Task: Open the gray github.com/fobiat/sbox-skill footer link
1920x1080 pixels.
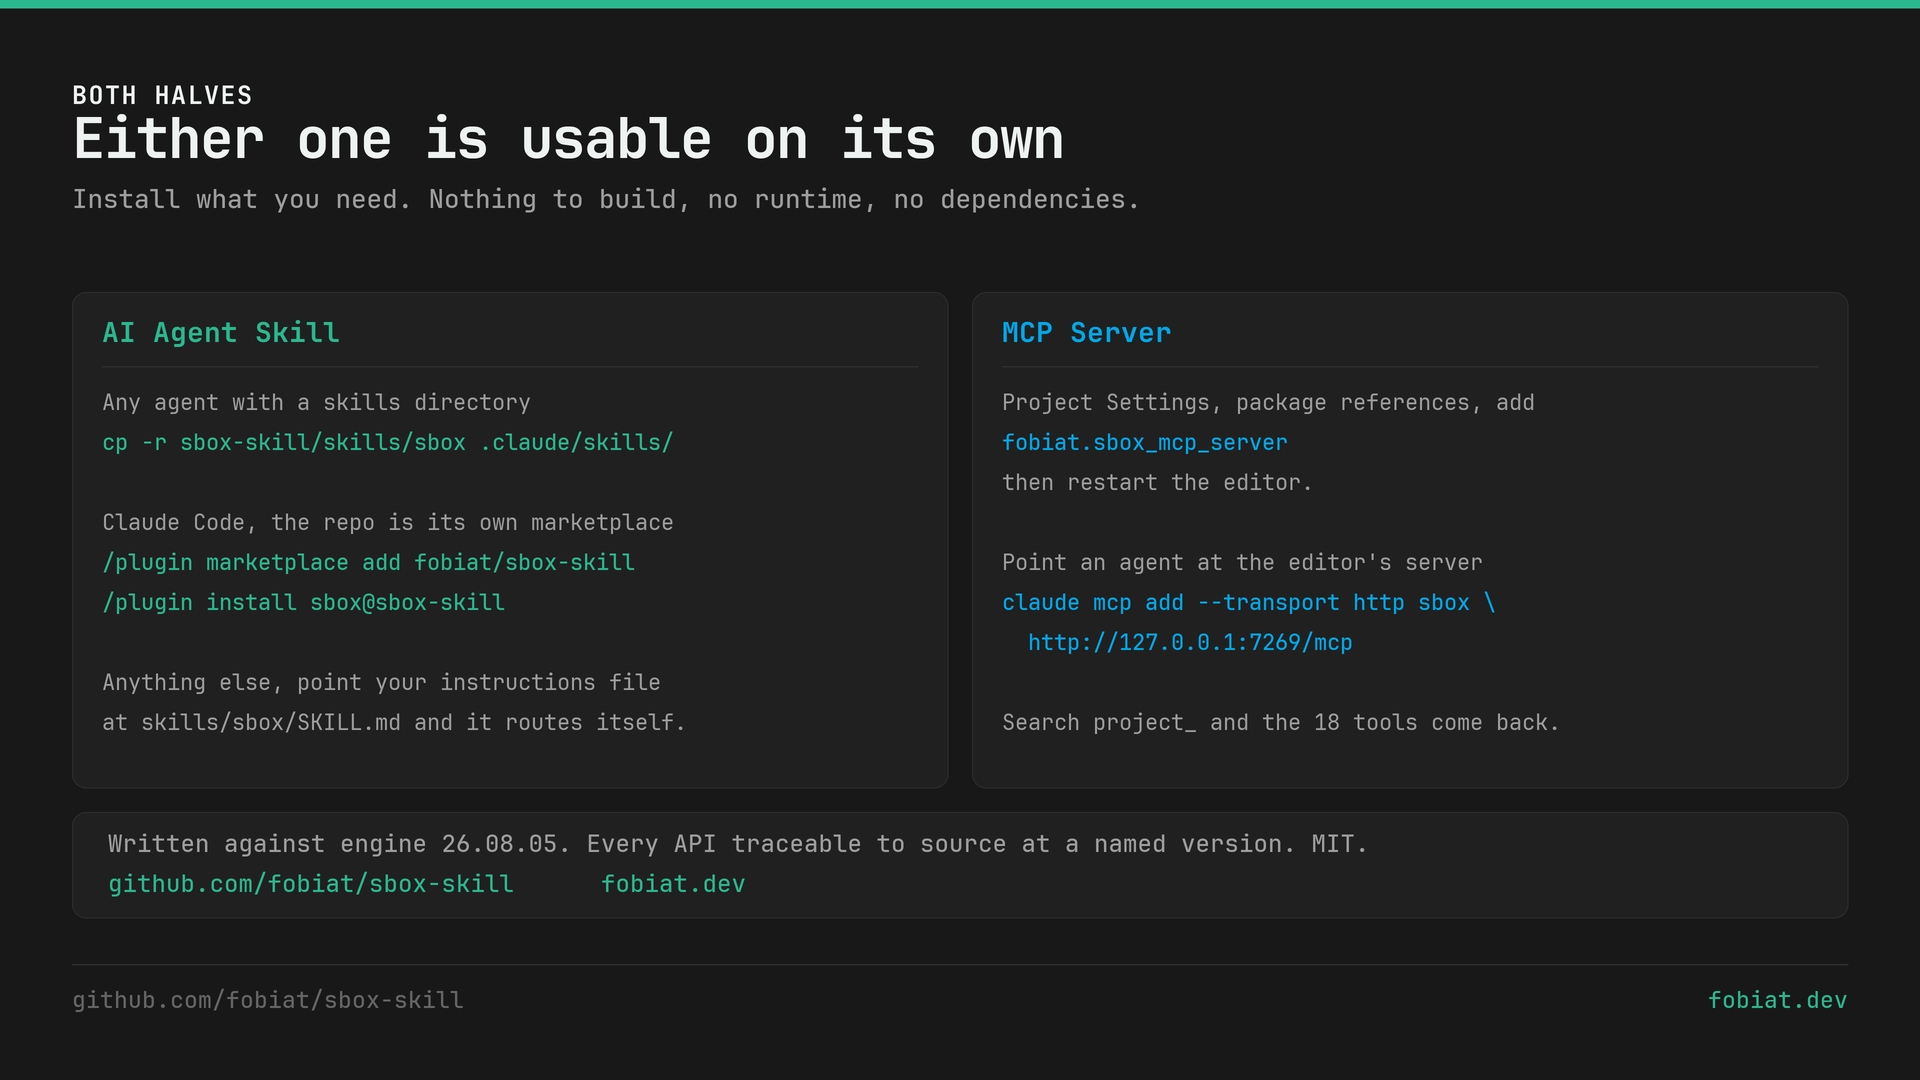Action: pos(268,1001)
